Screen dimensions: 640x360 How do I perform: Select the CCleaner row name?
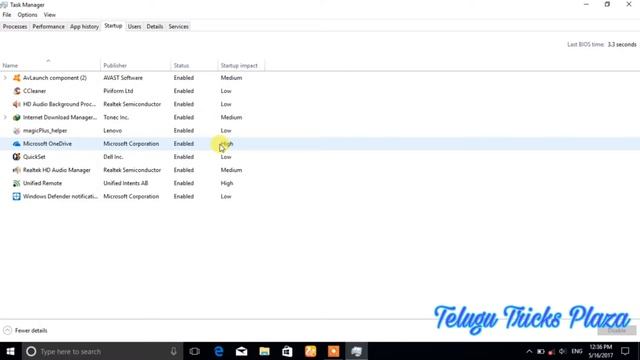tap(34, 91)
